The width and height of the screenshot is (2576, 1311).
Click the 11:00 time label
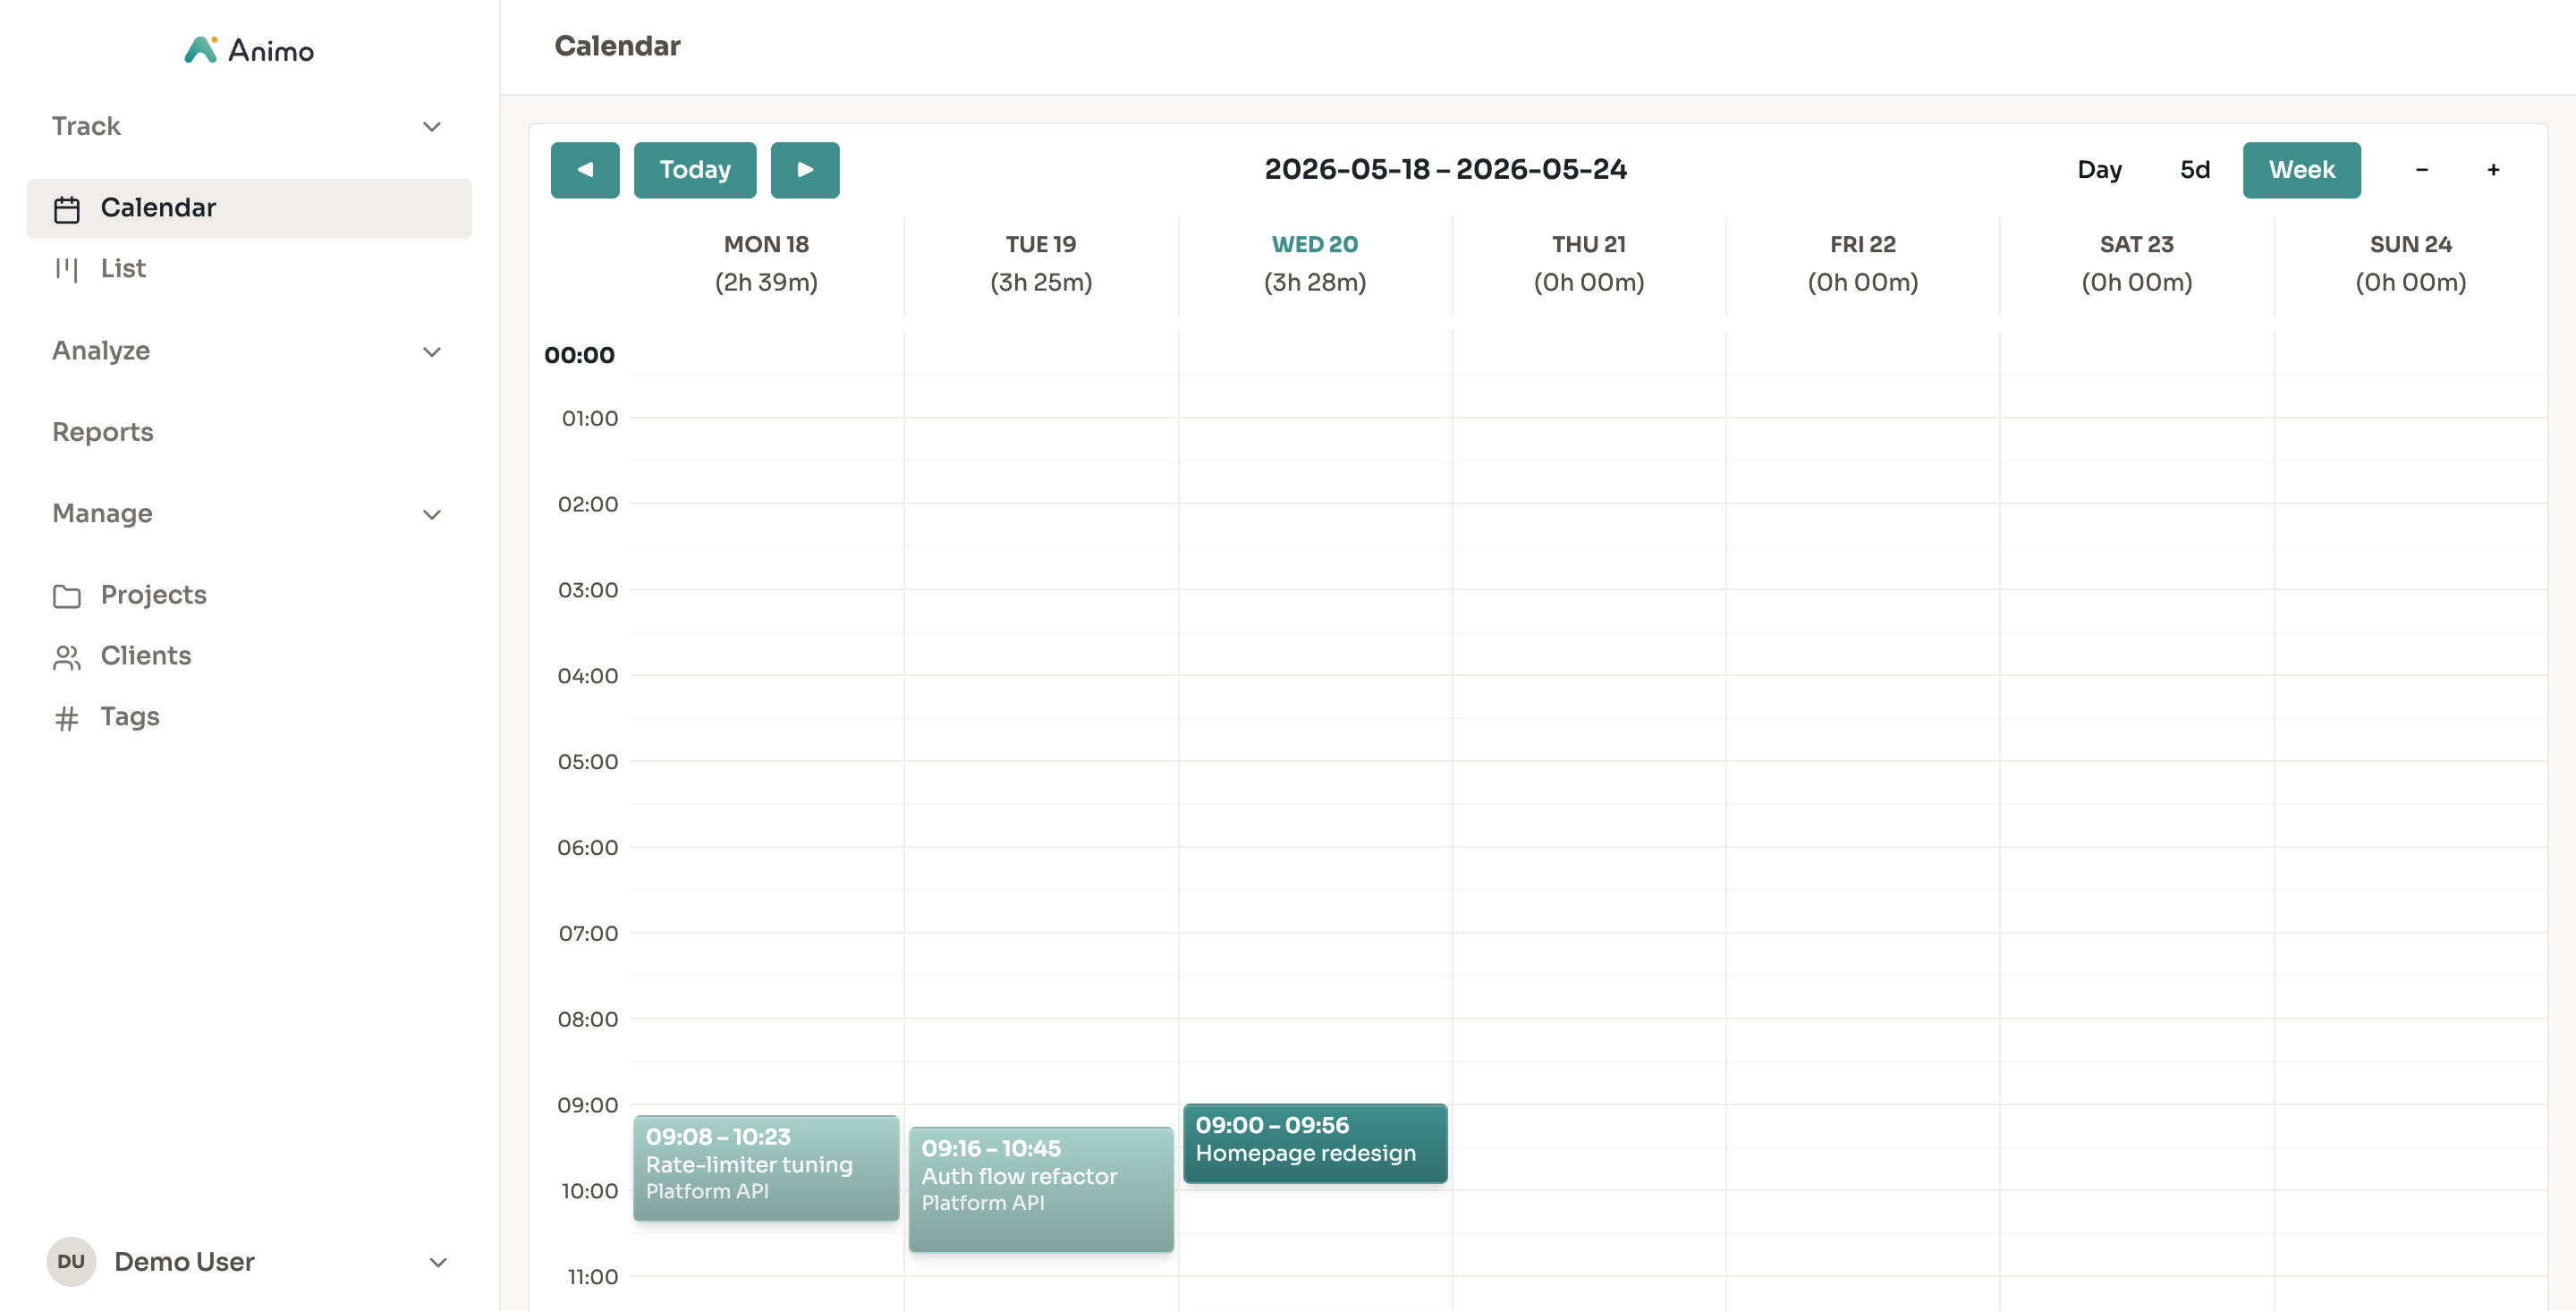click(x=592, y=1277)
